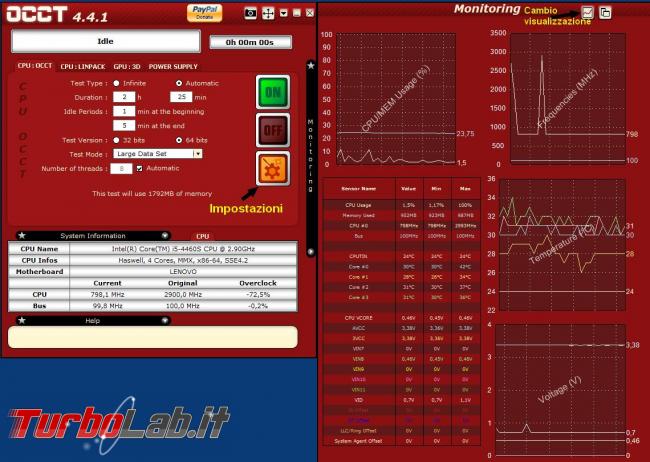Take a screenshot with the camera icon
The image size is (650, 462).
click(x=250, y=13)
